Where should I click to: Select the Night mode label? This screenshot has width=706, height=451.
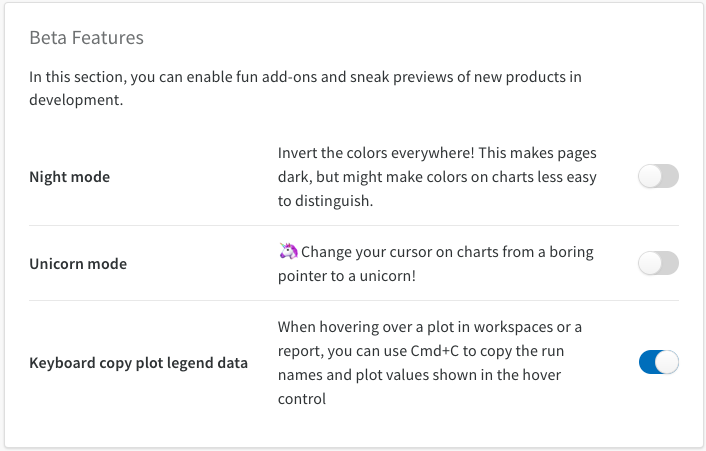coord(69,177)
